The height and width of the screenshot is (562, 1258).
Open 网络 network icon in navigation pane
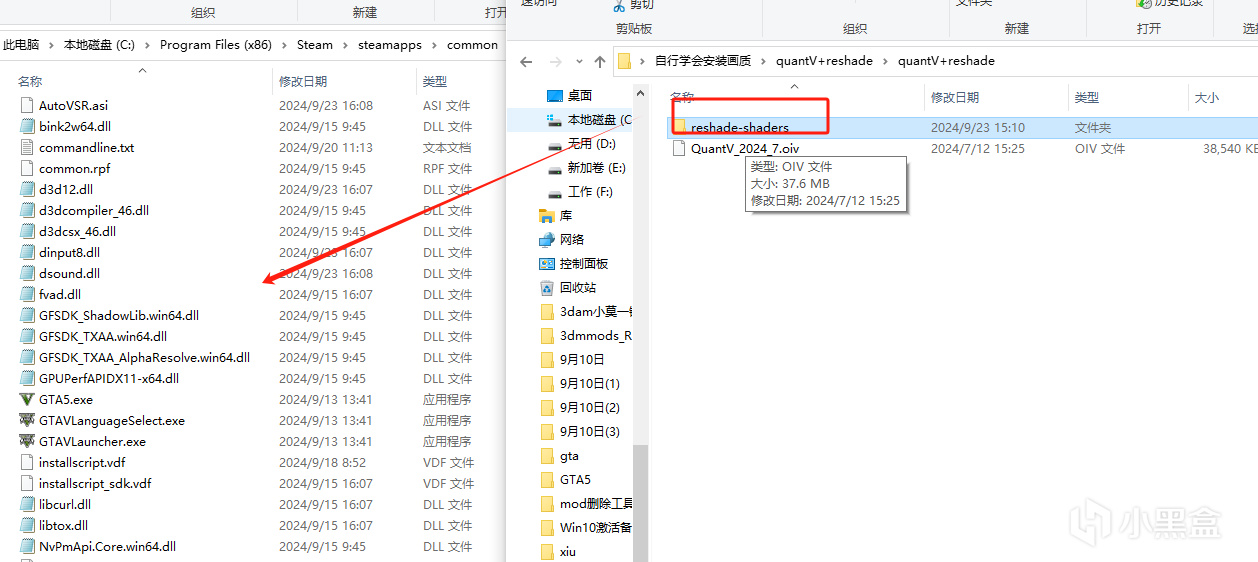point(547,240)
